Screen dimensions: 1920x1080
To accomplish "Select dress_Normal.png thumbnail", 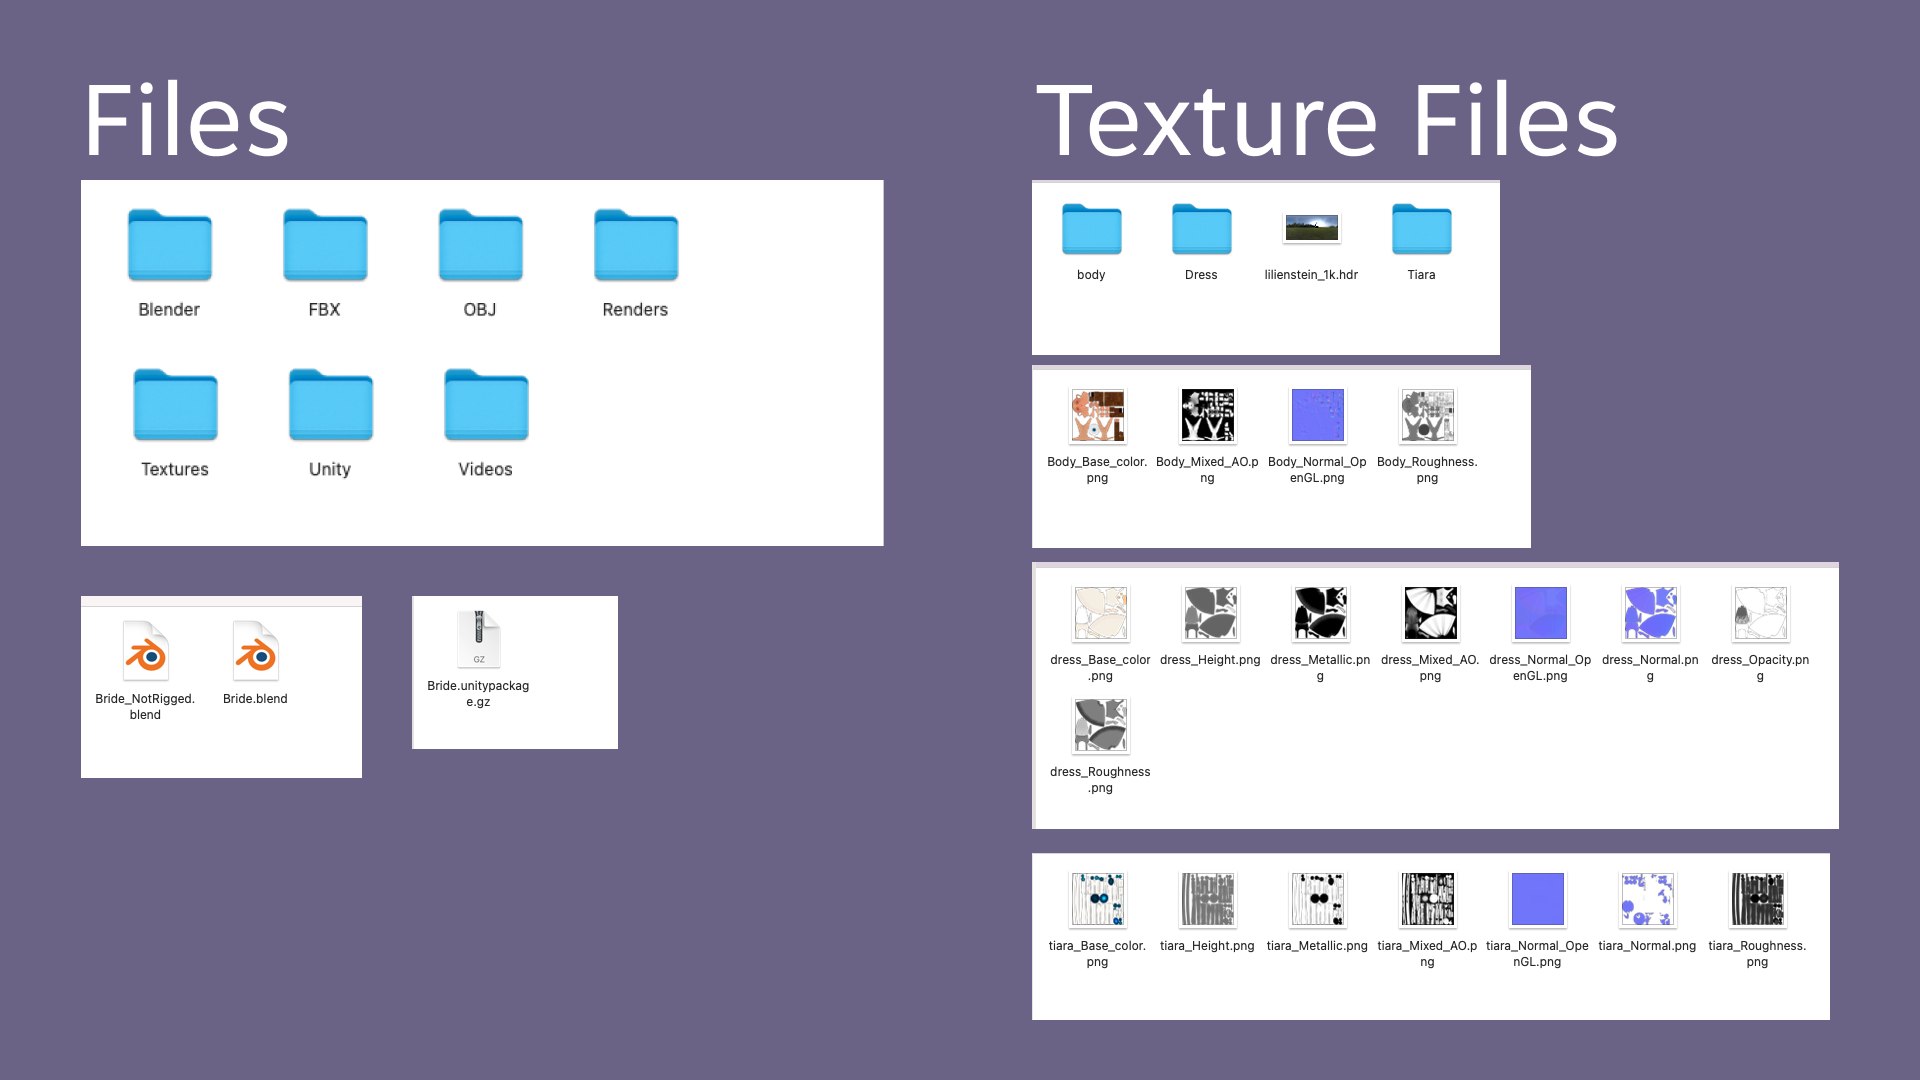I will (x=1651, y=613).
